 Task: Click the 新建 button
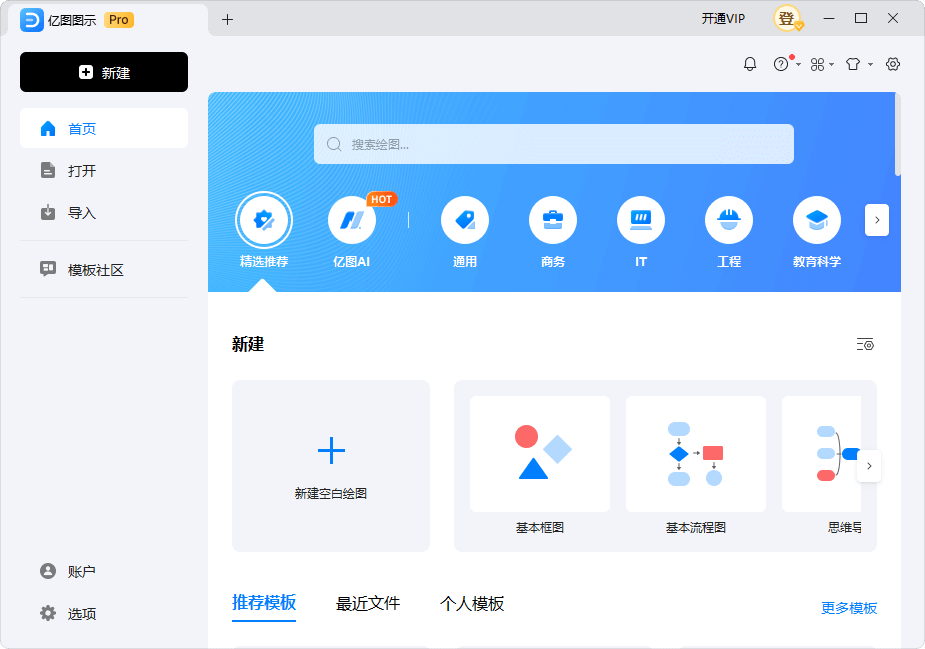103,72
